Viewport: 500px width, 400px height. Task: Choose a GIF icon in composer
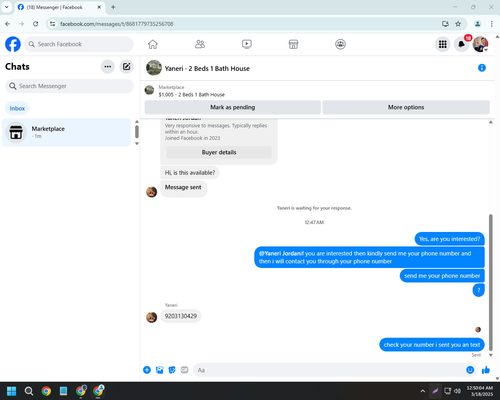coord(184,370)
